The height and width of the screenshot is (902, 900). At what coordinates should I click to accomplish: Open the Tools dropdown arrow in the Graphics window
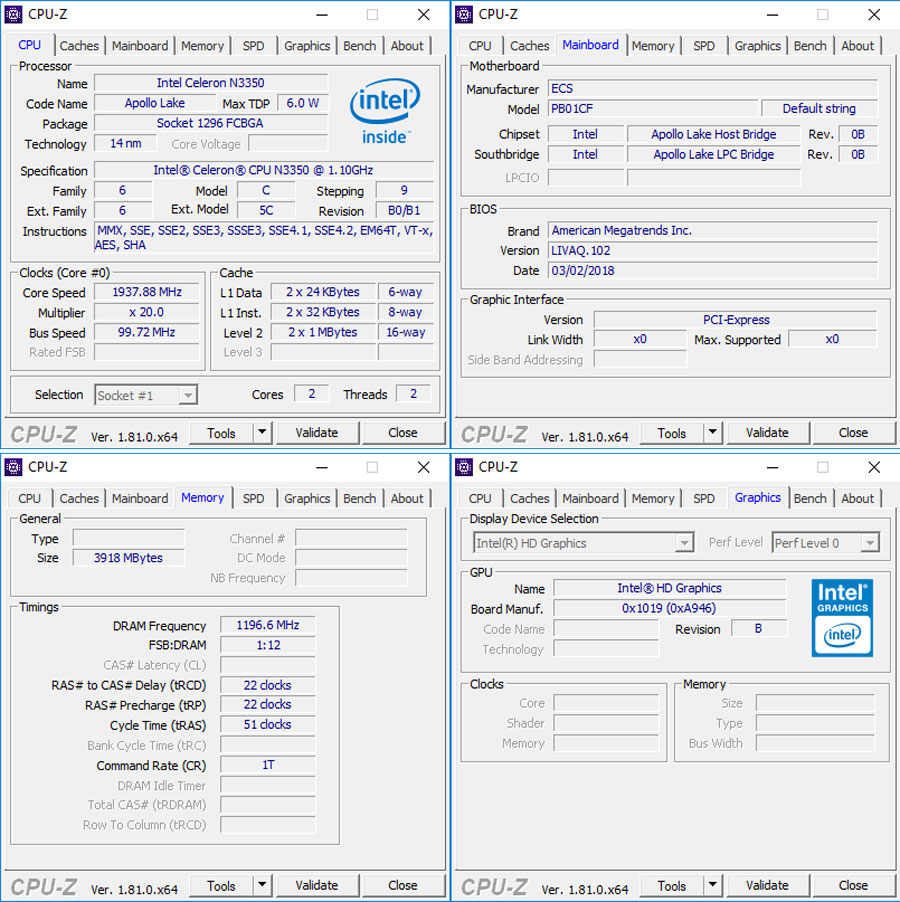(x=712, y=885)
